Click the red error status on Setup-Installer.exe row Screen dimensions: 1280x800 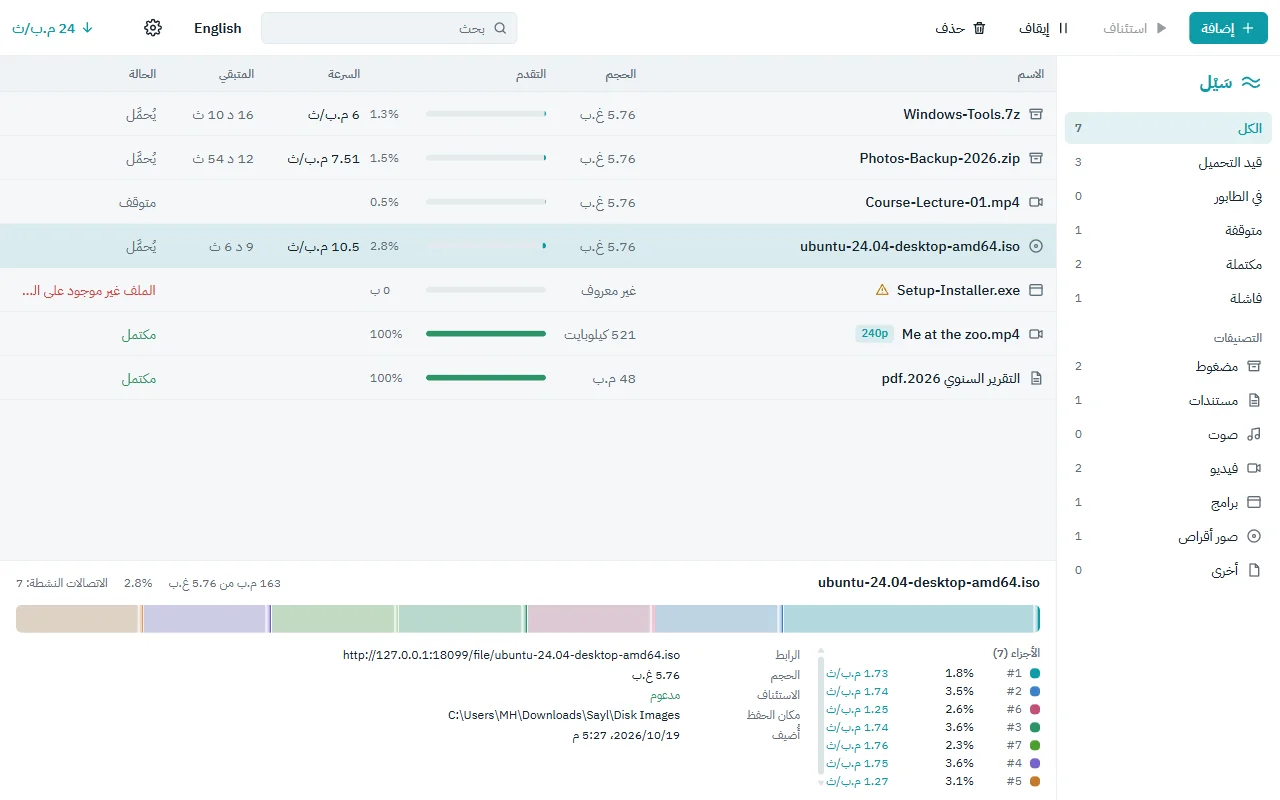[89, 290]
